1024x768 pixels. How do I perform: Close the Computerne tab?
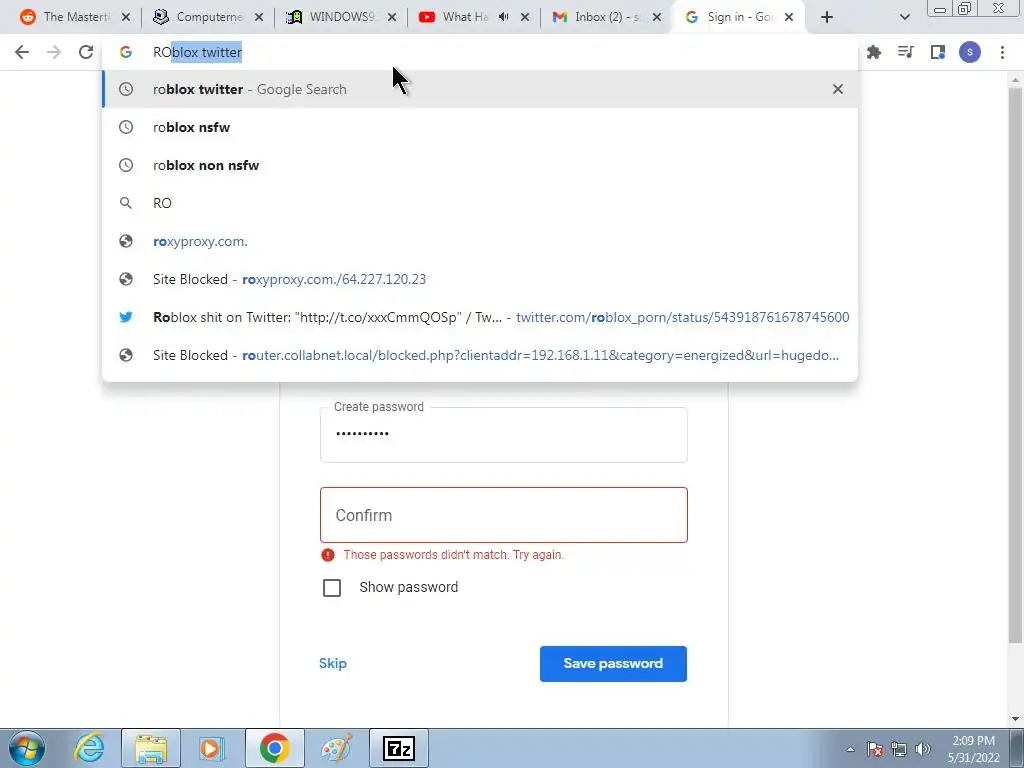259,18
